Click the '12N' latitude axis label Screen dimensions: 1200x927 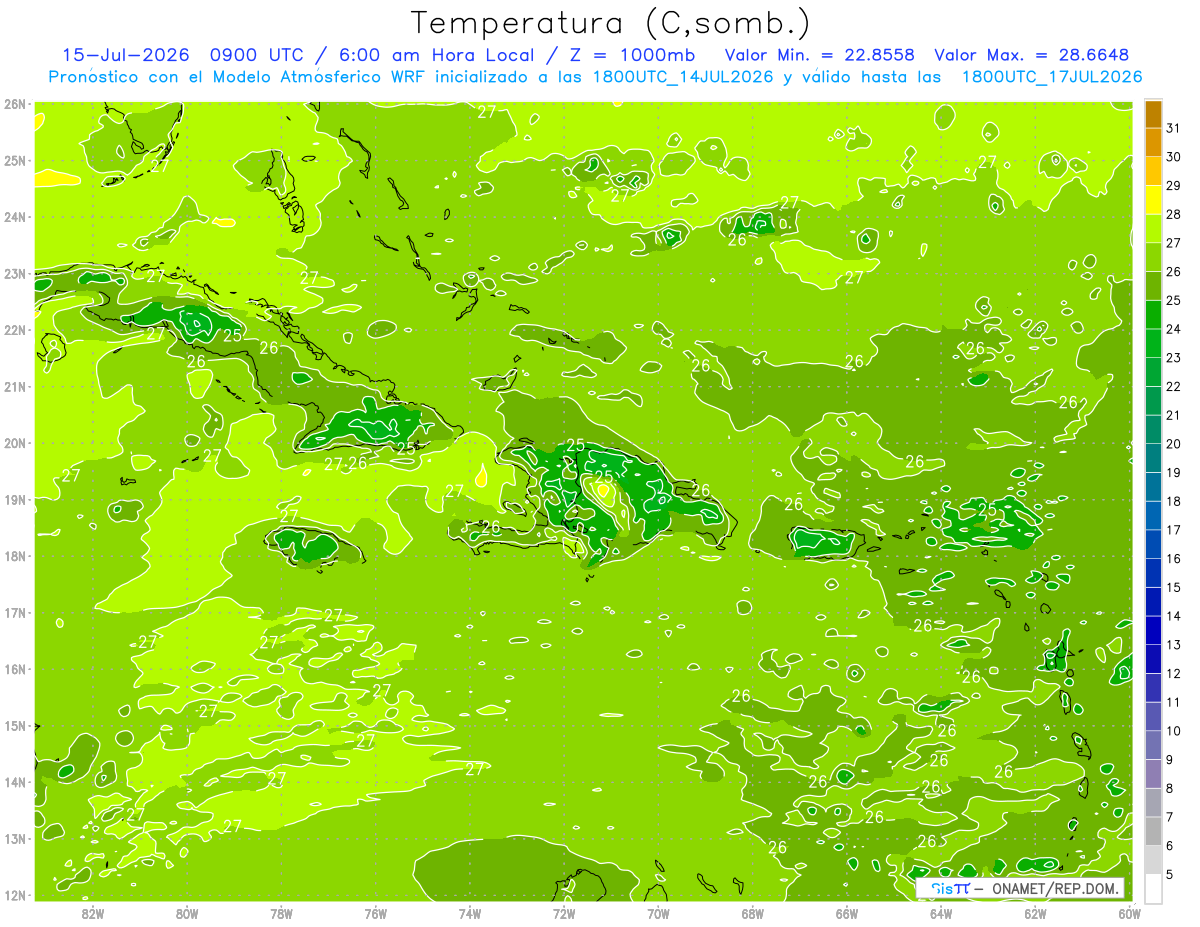tap(15, 895)
